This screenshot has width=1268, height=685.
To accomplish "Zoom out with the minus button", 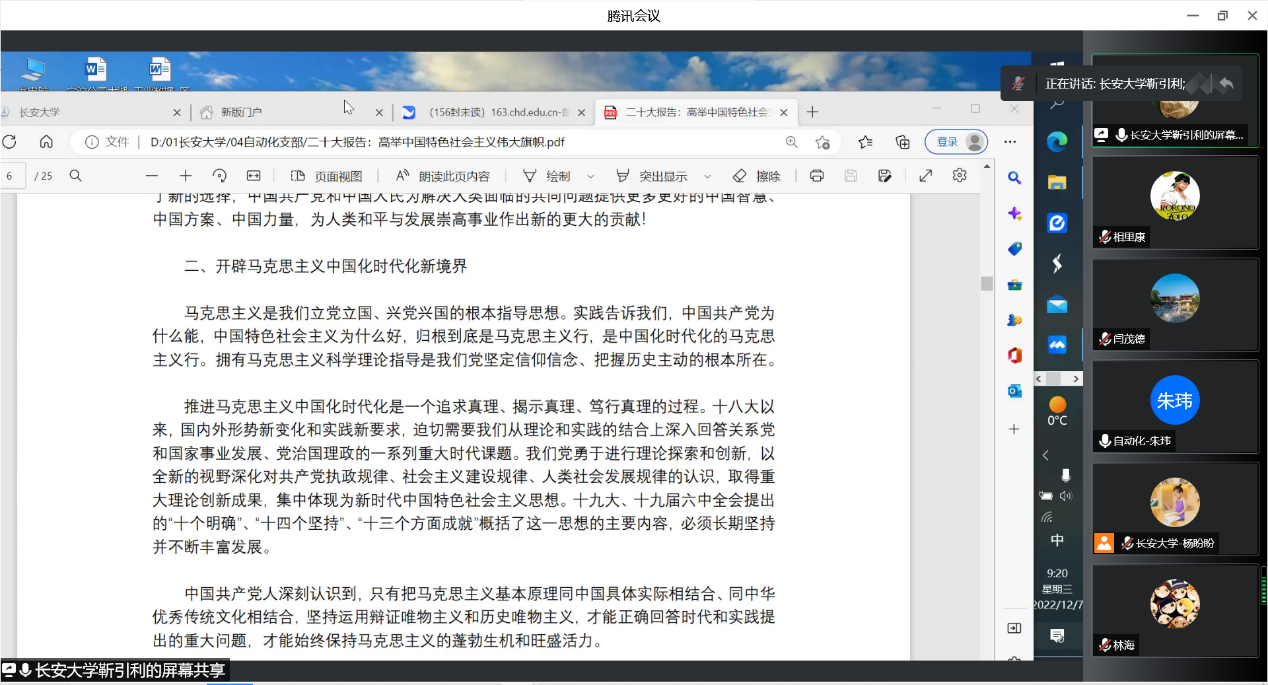I will coord(152,176).
